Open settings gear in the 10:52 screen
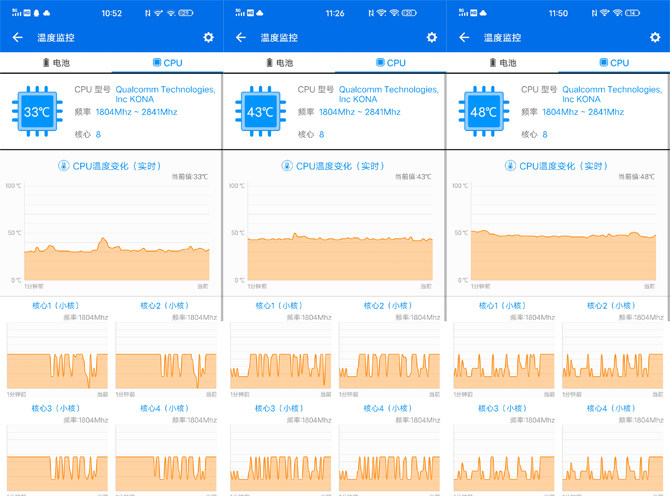 (208, 37)
